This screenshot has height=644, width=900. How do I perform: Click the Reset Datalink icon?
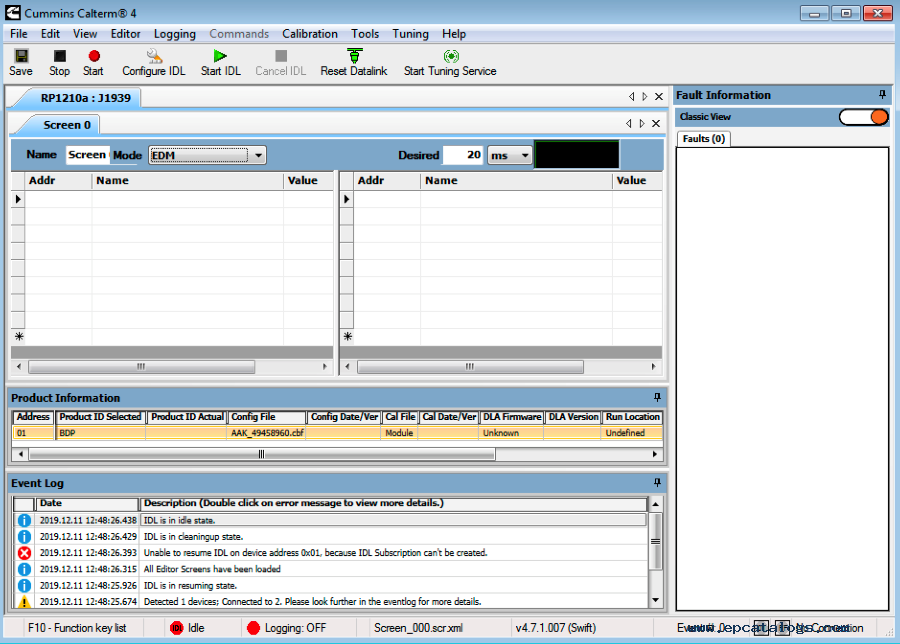pyautogui.click(x=355, y=56)
